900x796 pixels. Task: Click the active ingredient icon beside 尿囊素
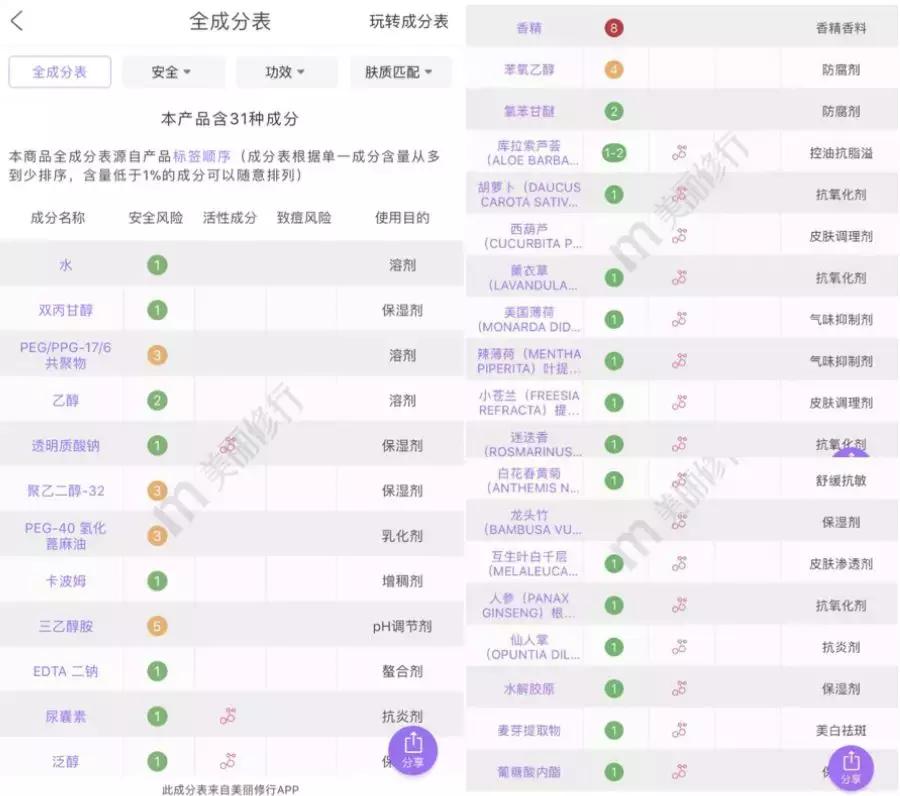pos(228,716)
